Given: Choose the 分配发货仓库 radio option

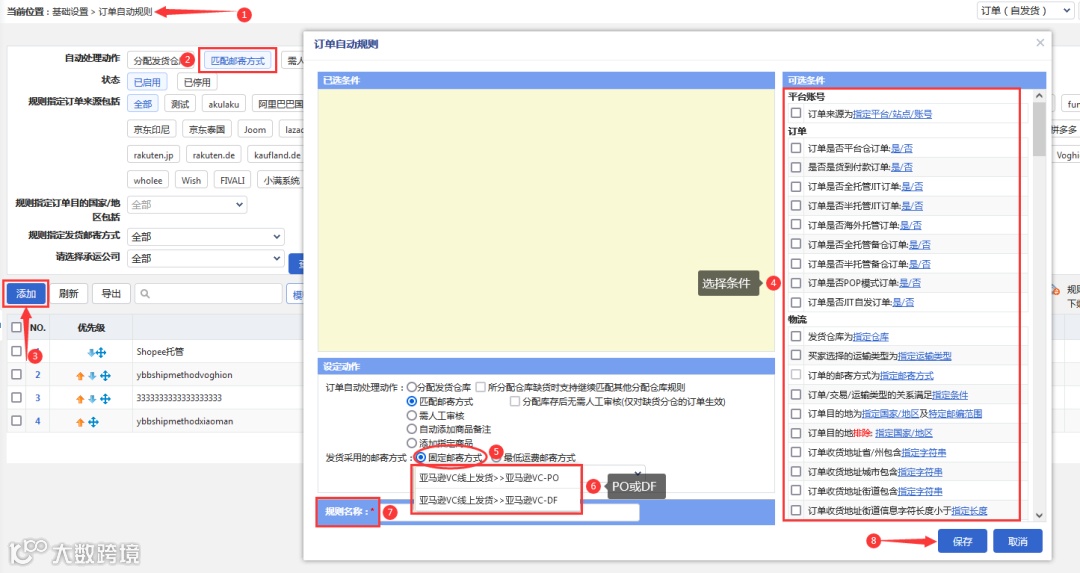Looking at the screenshot, I should click(x=412, y=387).
